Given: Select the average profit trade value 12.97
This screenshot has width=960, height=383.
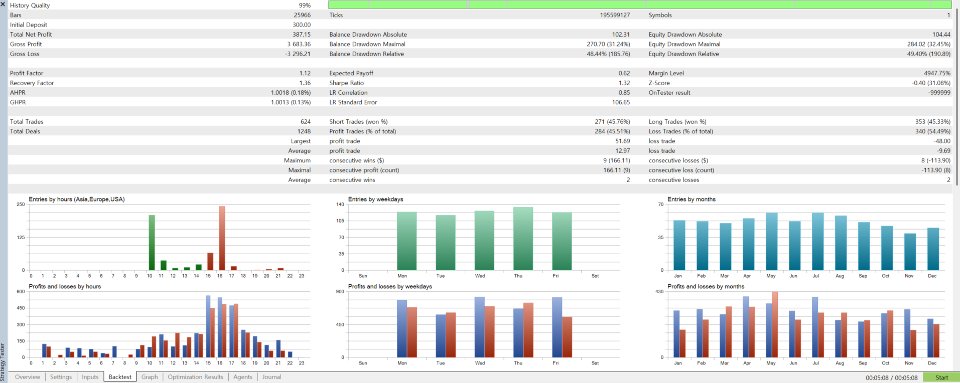Looking at the screenshot, I should click(622, 151).
